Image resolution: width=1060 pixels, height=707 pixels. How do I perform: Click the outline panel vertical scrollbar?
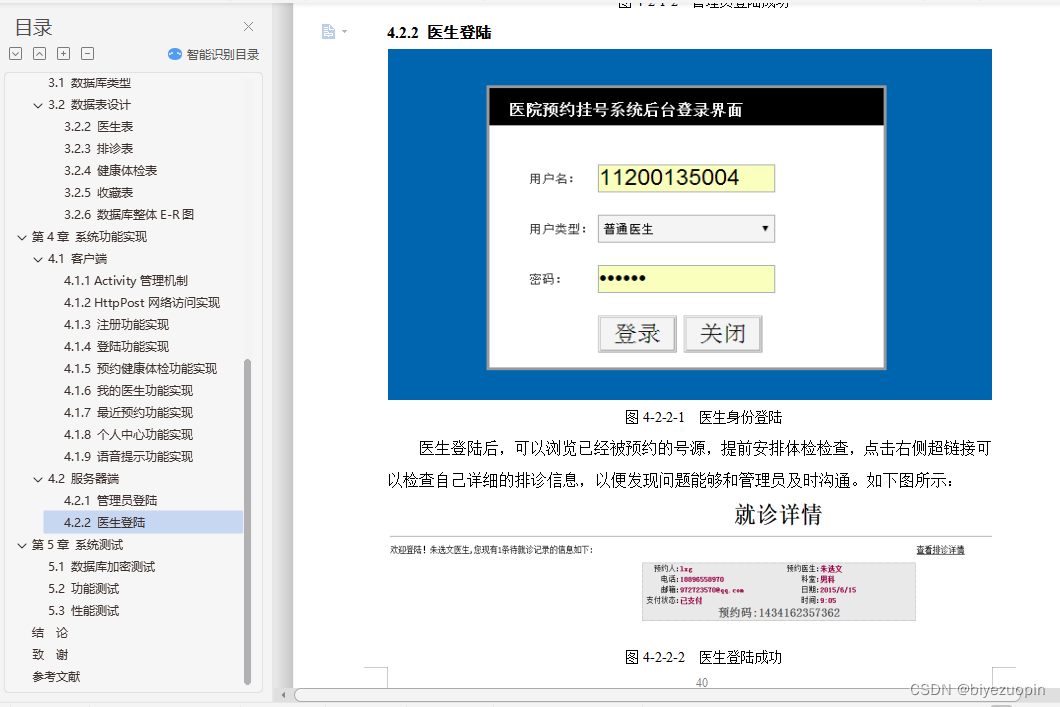coord(247,521)
